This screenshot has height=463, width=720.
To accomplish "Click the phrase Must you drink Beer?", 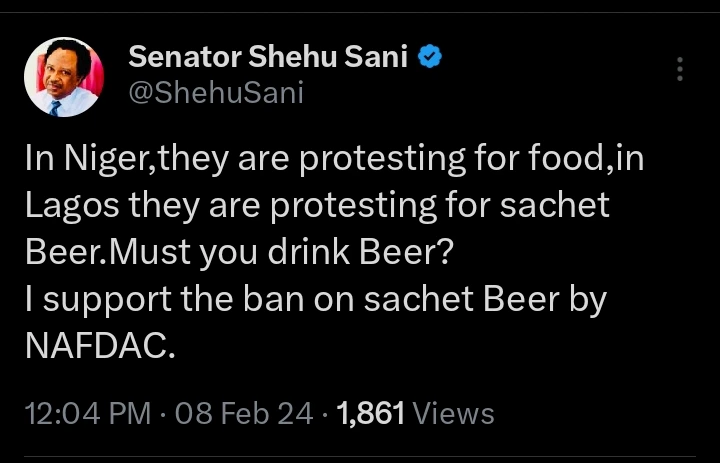I will (281, 253).
